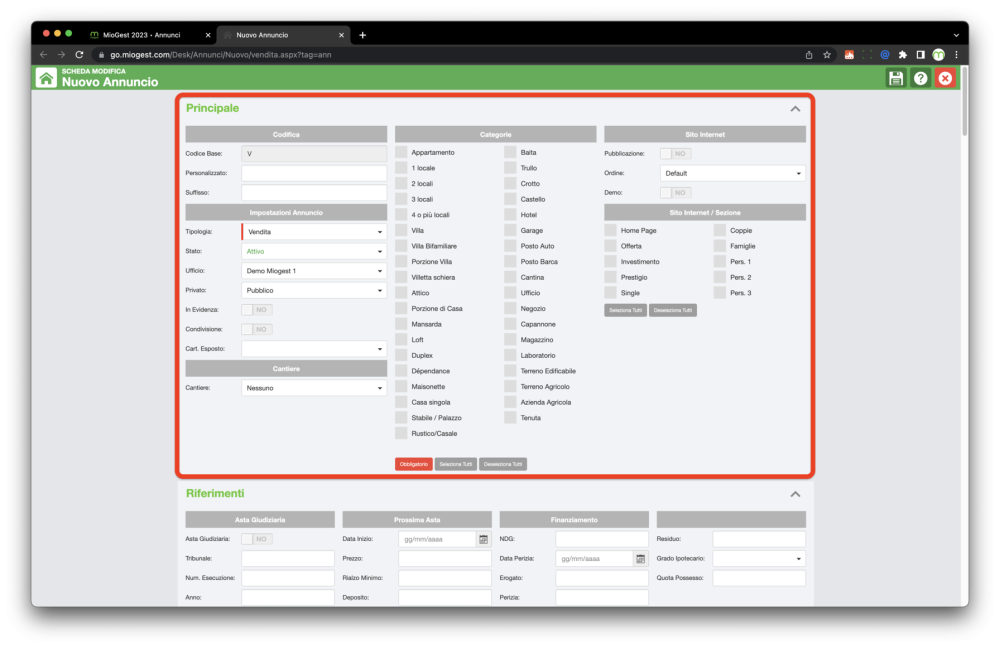Enable Condivisione switch
The width and height of the screenshot is (1000, 648).
[x=256, y=329]
